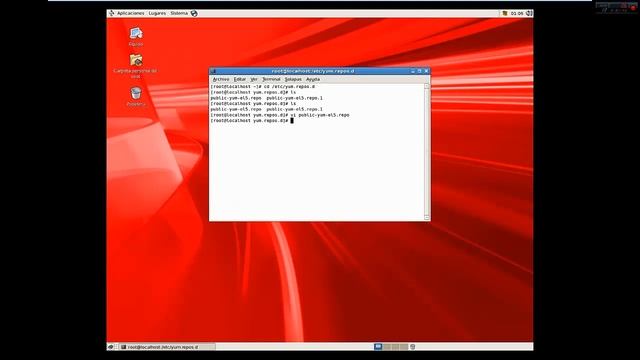Click the 'cd /etc/yum.repos.d' command line
Viewport: 640px width, 360px height.
263,87
